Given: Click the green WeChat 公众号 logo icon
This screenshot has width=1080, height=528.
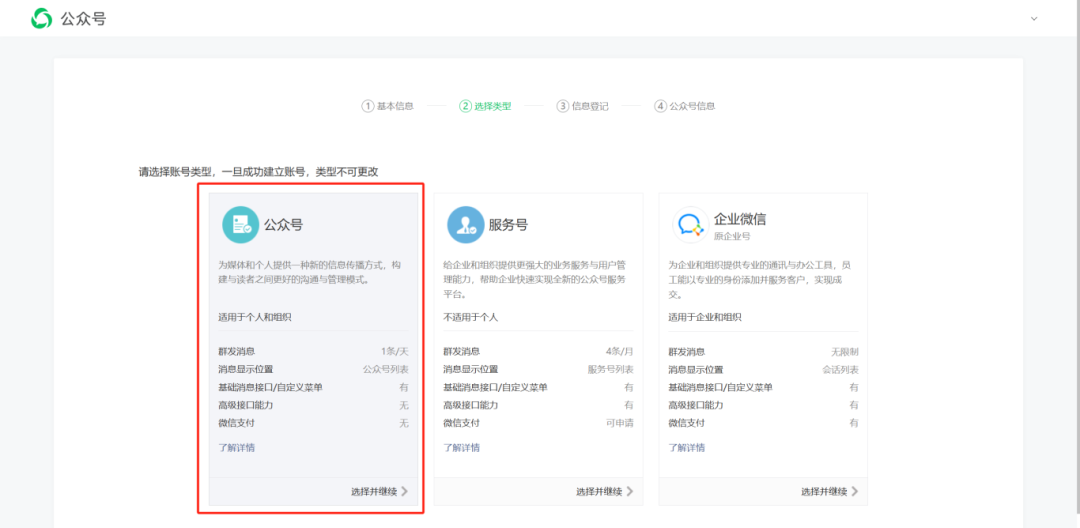Looking at the screenshot, I should click(x=42, y=19).
